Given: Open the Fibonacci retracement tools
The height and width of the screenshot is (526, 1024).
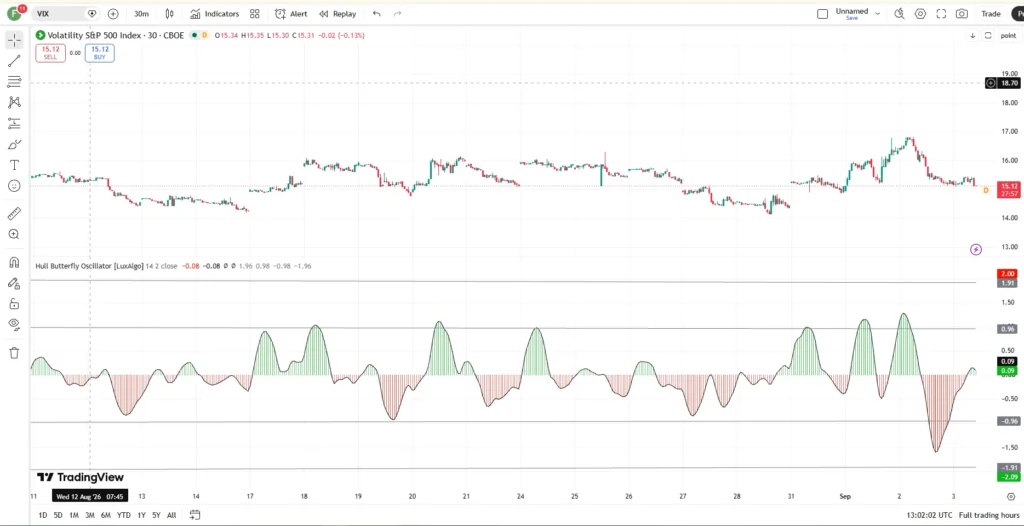Looking at the screenshot, I should click(14, 82).
